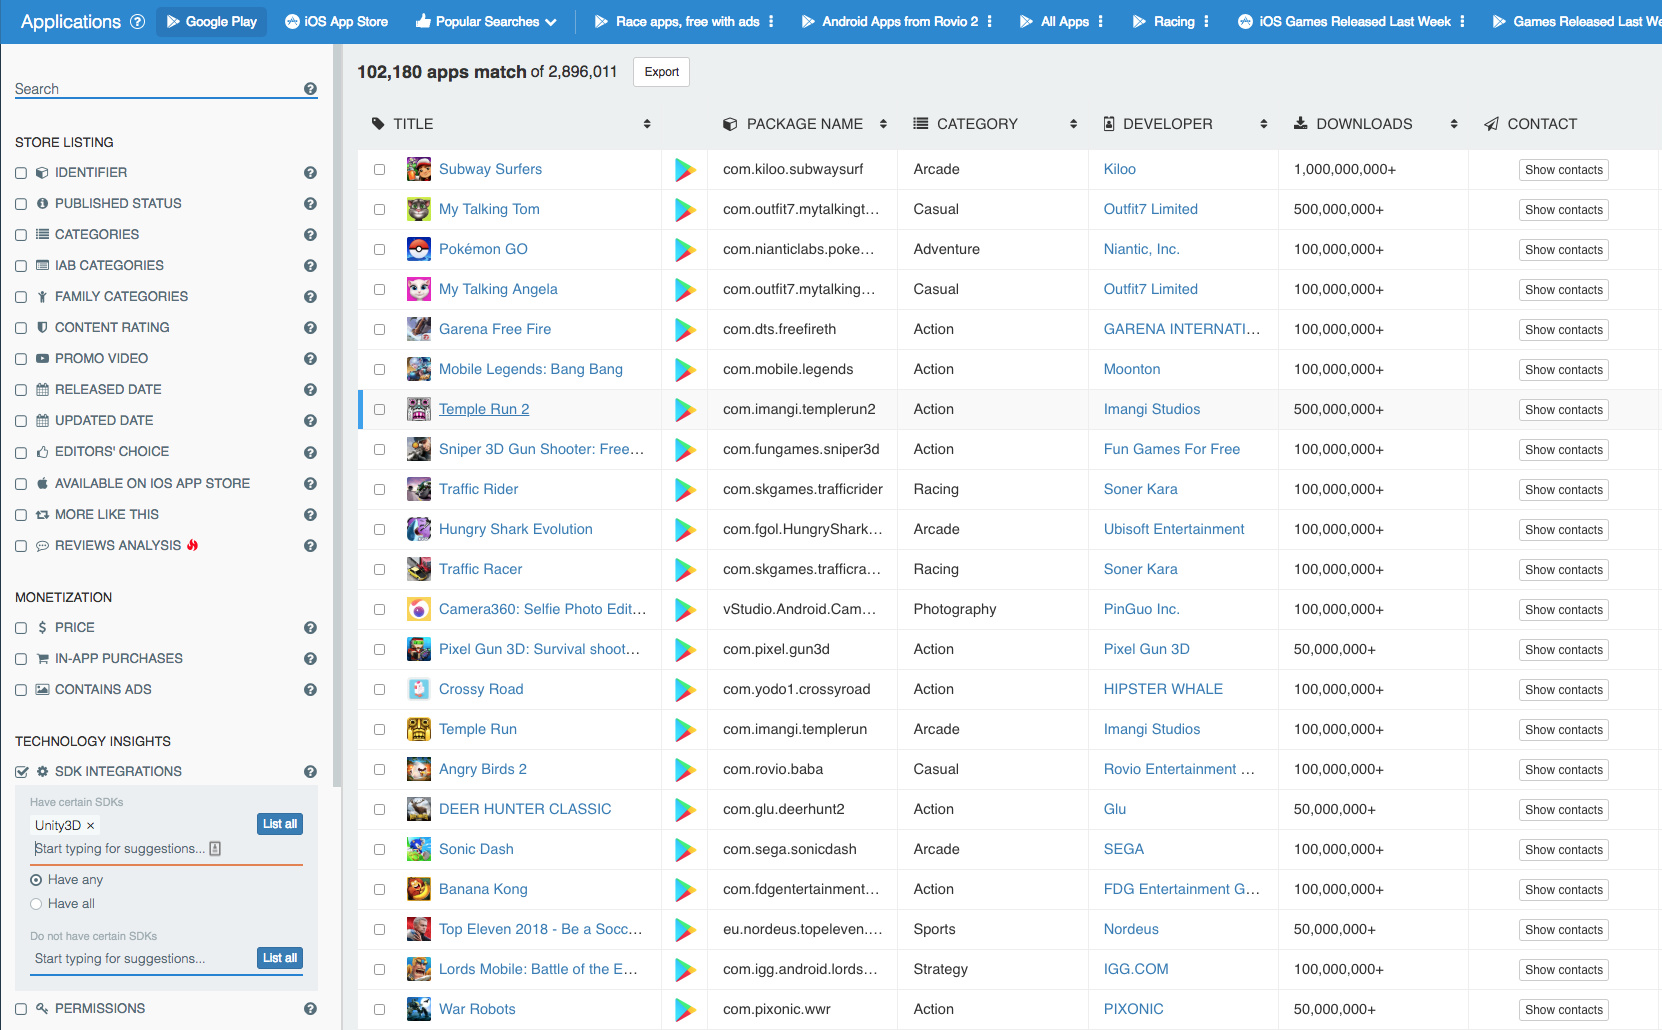Sort by the TITLE column arrows
The height and width of the screenshot is (1030, 1662).
coord(647,124)
